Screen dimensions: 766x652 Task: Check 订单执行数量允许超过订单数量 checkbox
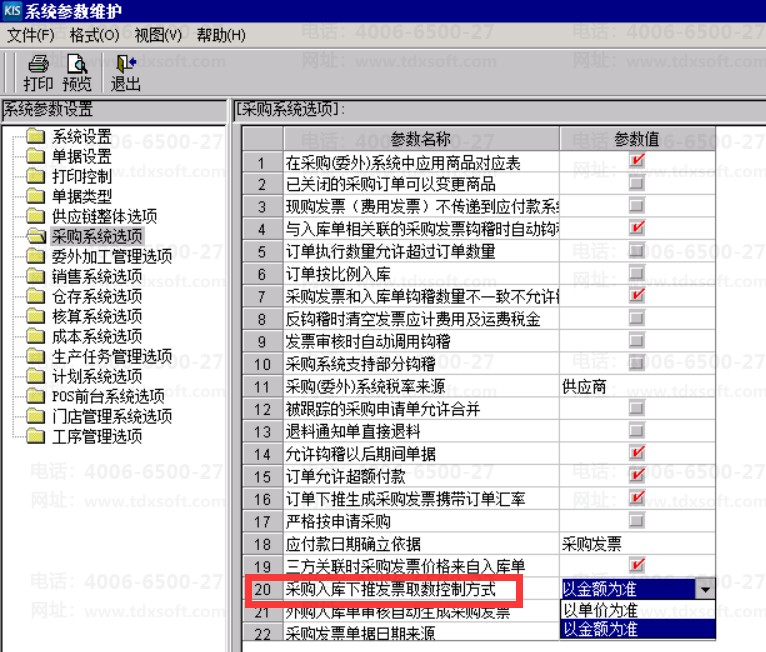[x=637, y=250]
